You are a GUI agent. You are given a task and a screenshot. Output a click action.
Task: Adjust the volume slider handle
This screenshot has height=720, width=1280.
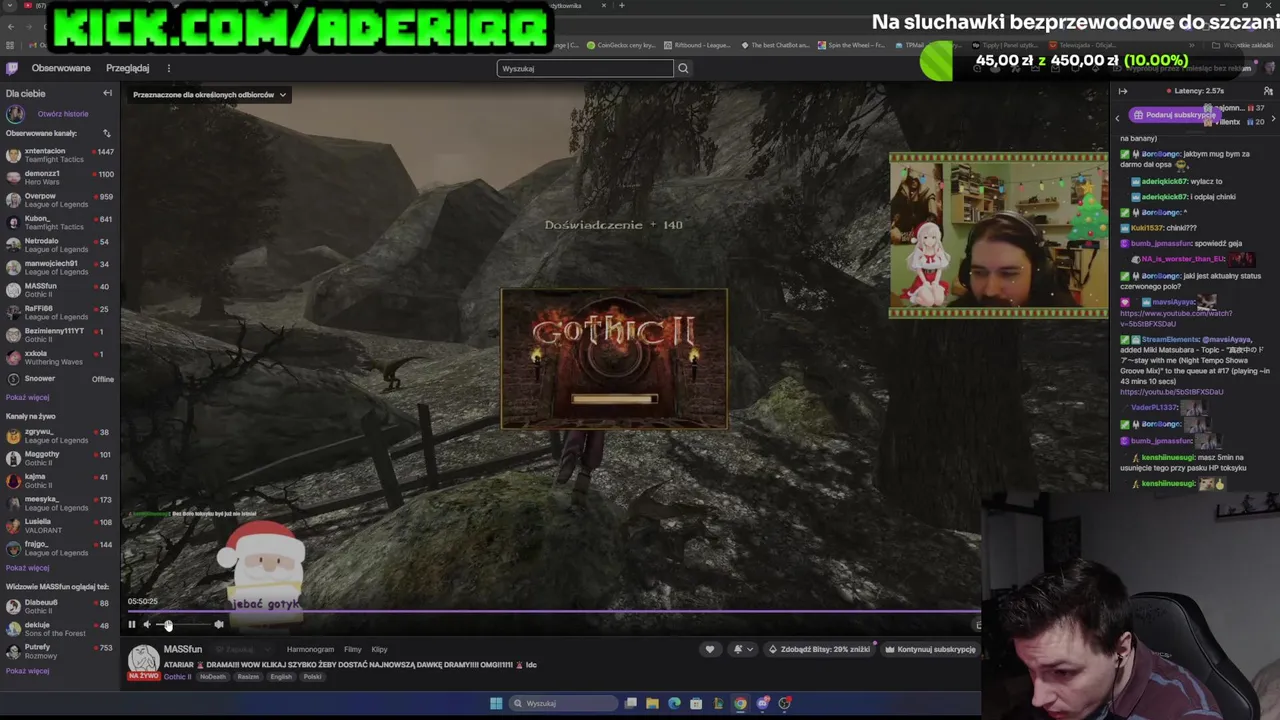click(x=168, y=625)
